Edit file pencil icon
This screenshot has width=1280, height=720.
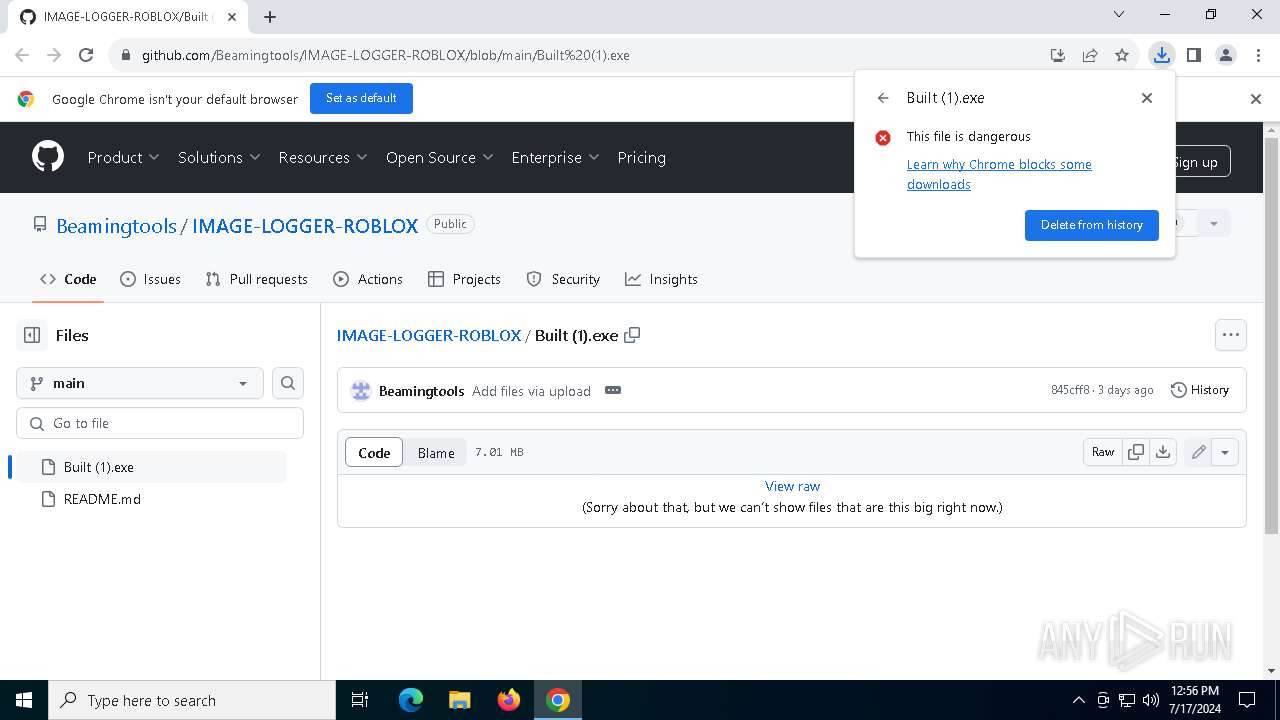tap(1198, 452)
